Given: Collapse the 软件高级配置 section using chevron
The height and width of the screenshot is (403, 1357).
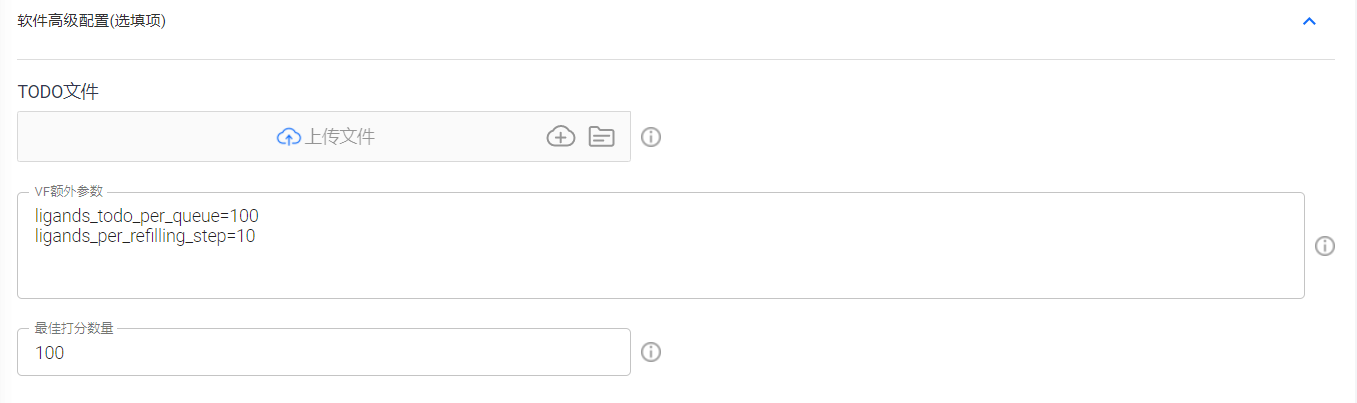Looking at the screenshot, I should pos(1309,21).
